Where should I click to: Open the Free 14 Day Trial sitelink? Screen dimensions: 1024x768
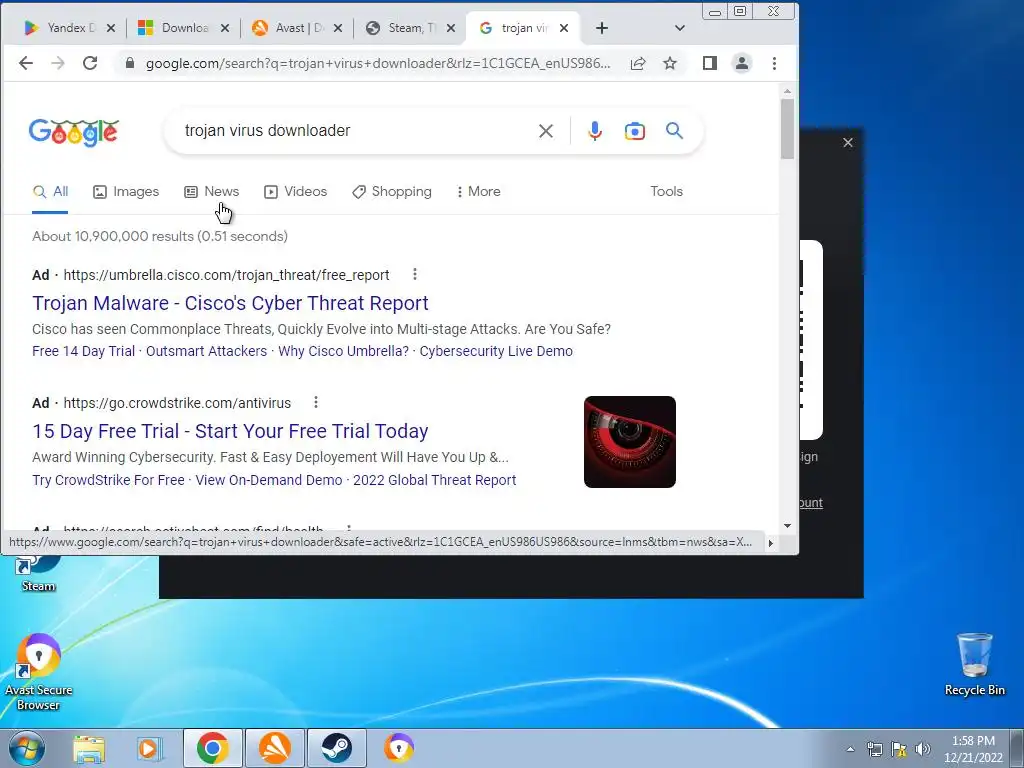pyautogui.click(x=84, y=351)
